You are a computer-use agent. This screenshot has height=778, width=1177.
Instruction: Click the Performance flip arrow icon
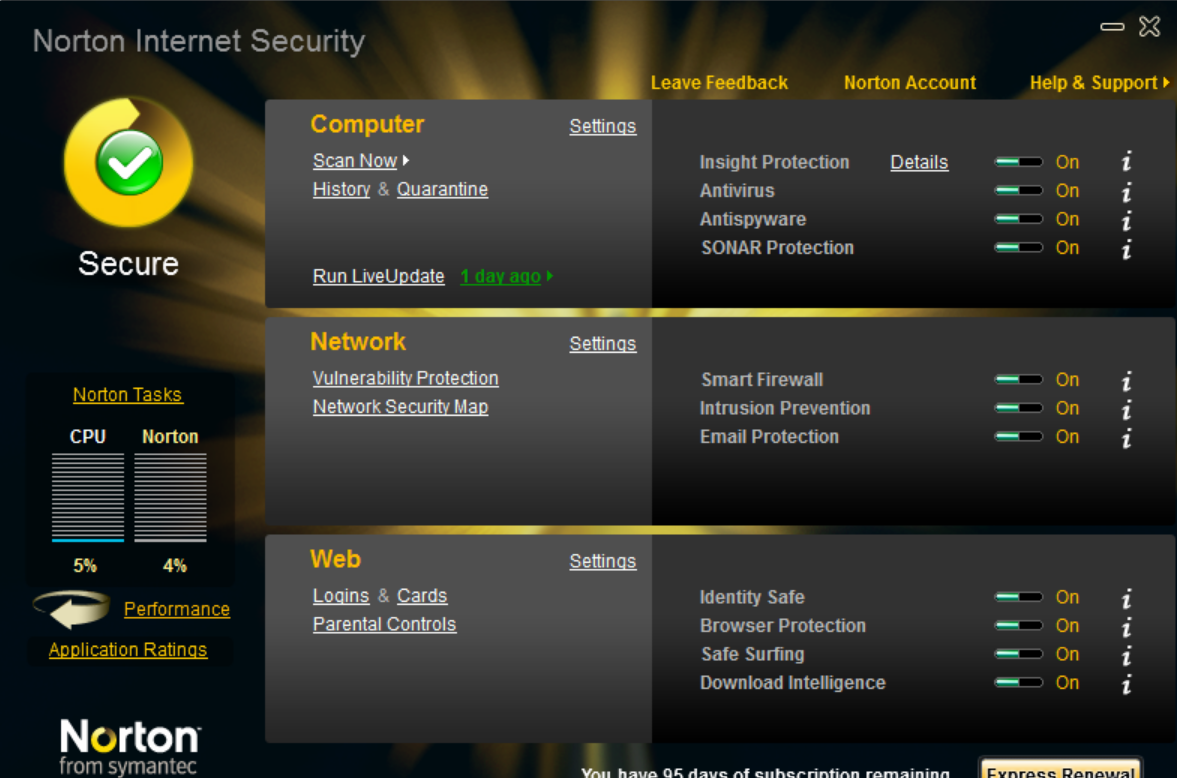[71, 608]
